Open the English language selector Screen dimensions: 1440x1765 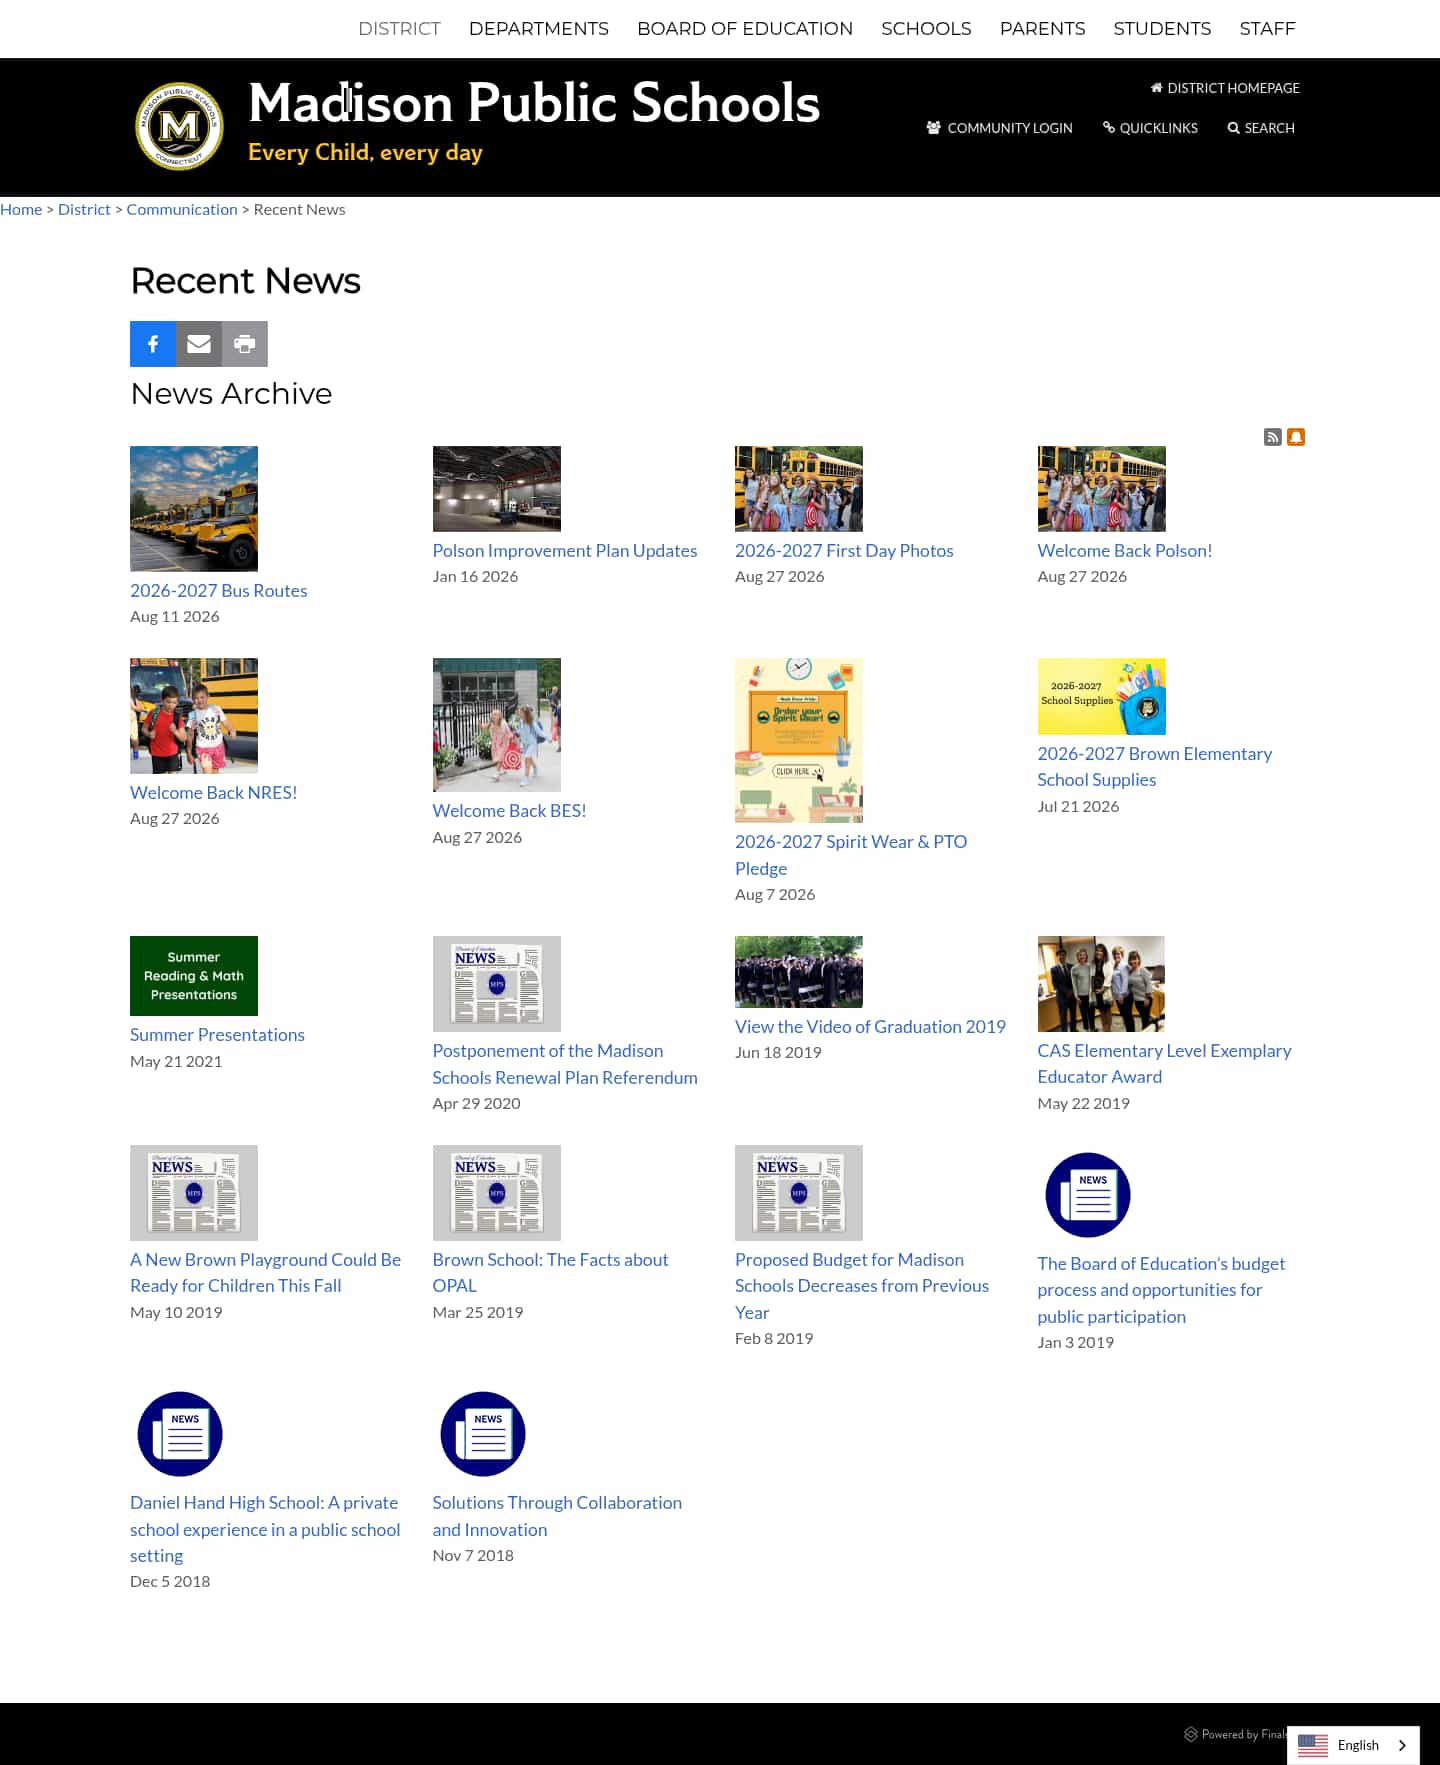point(1353,1745)
